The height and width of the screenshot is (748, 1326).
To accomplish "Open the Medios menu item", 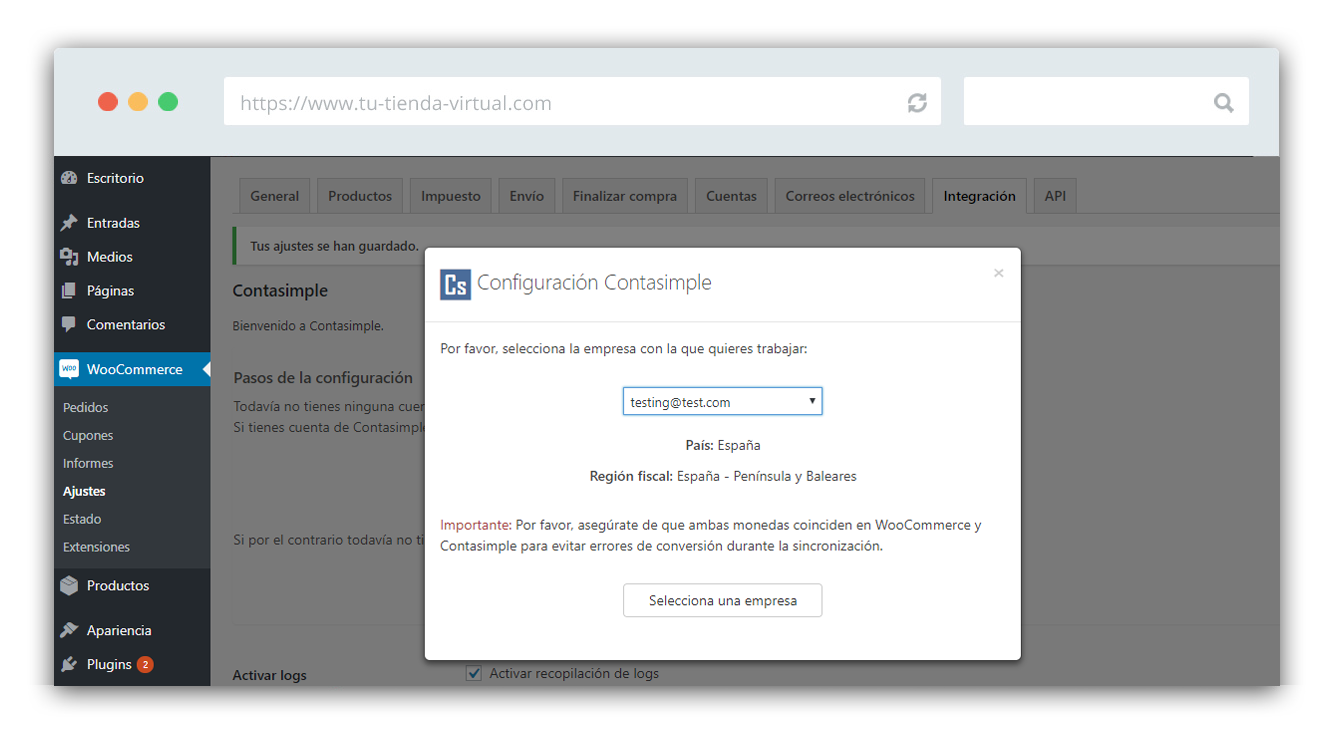I will tap(132, 257).
